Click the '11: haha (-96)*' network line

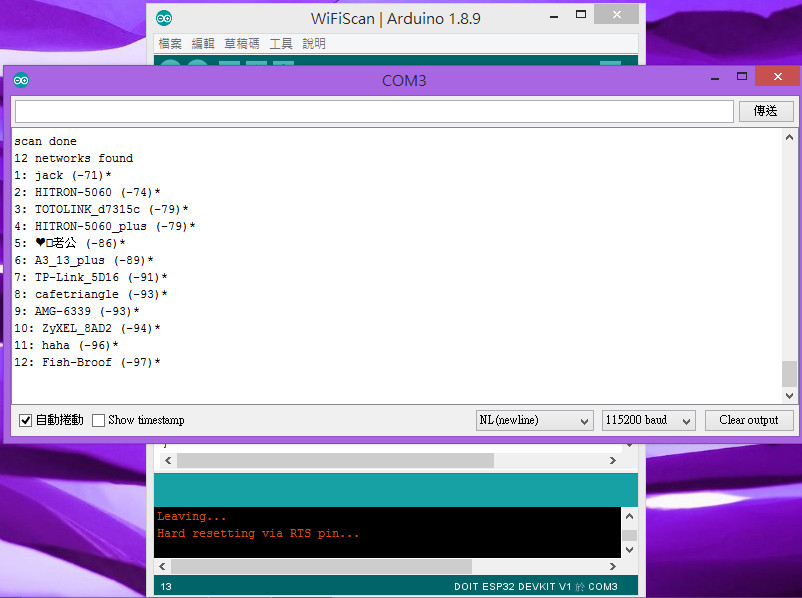point(66,345)
